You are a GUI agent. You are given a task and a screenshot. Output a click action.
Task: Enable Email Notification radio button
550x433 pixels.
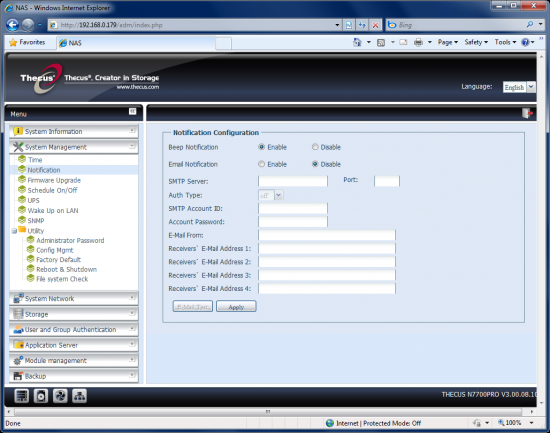[261, 164]
